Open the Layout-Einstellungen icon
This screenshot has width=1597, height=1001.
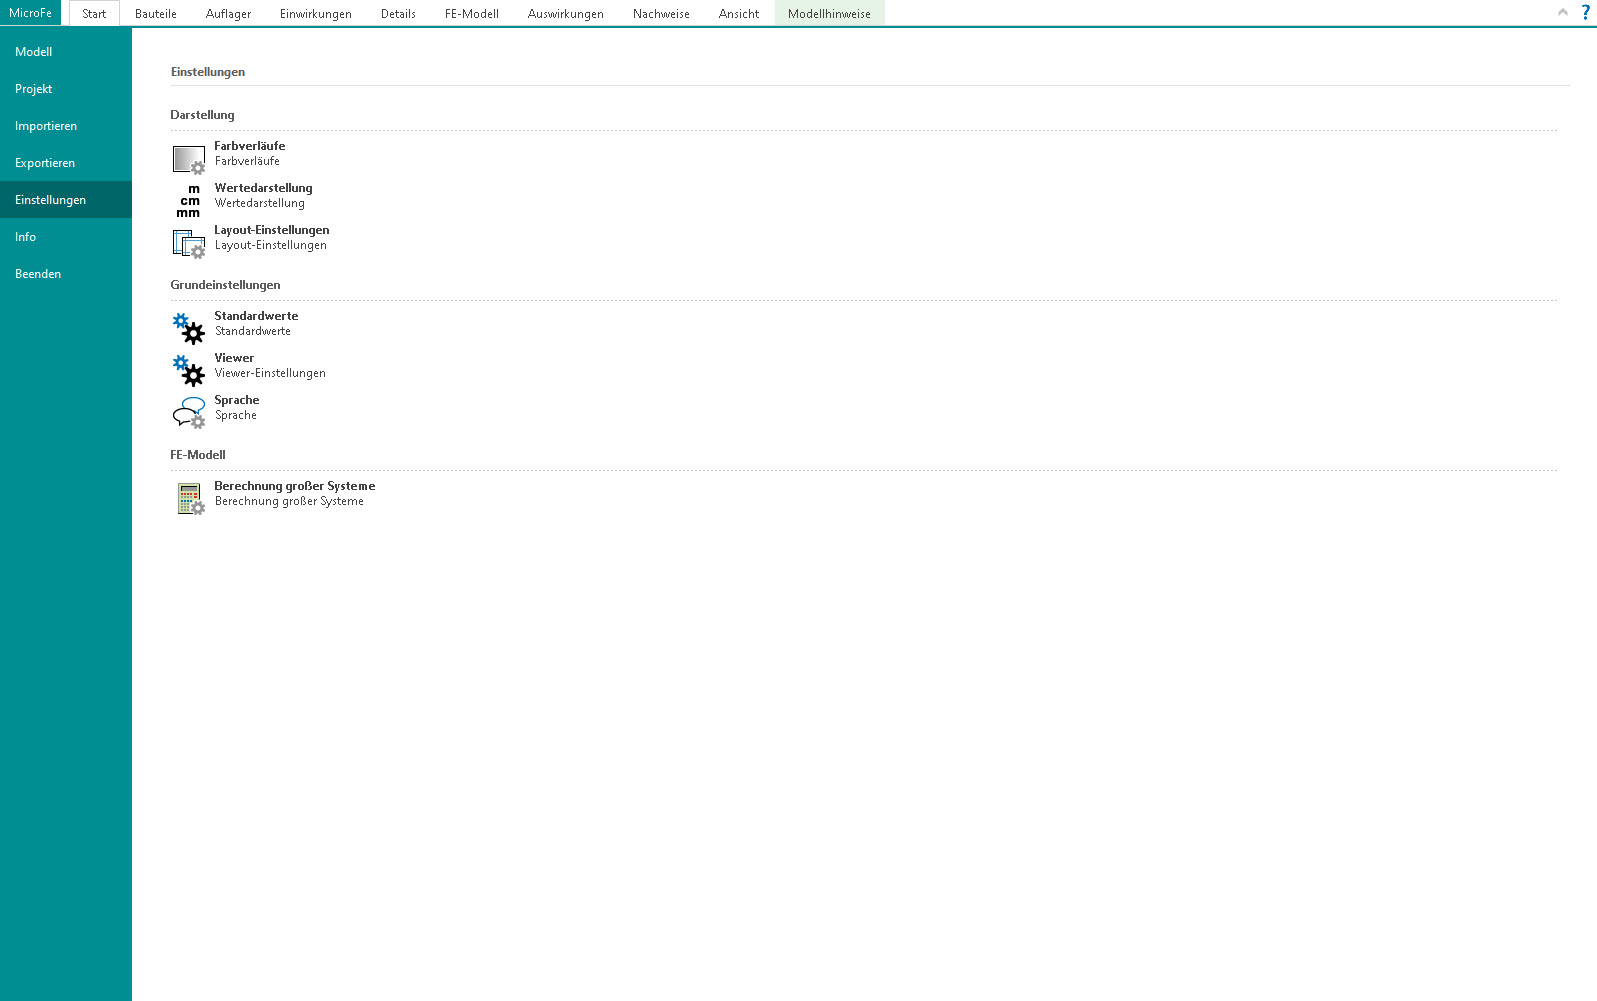click(189, 244)
